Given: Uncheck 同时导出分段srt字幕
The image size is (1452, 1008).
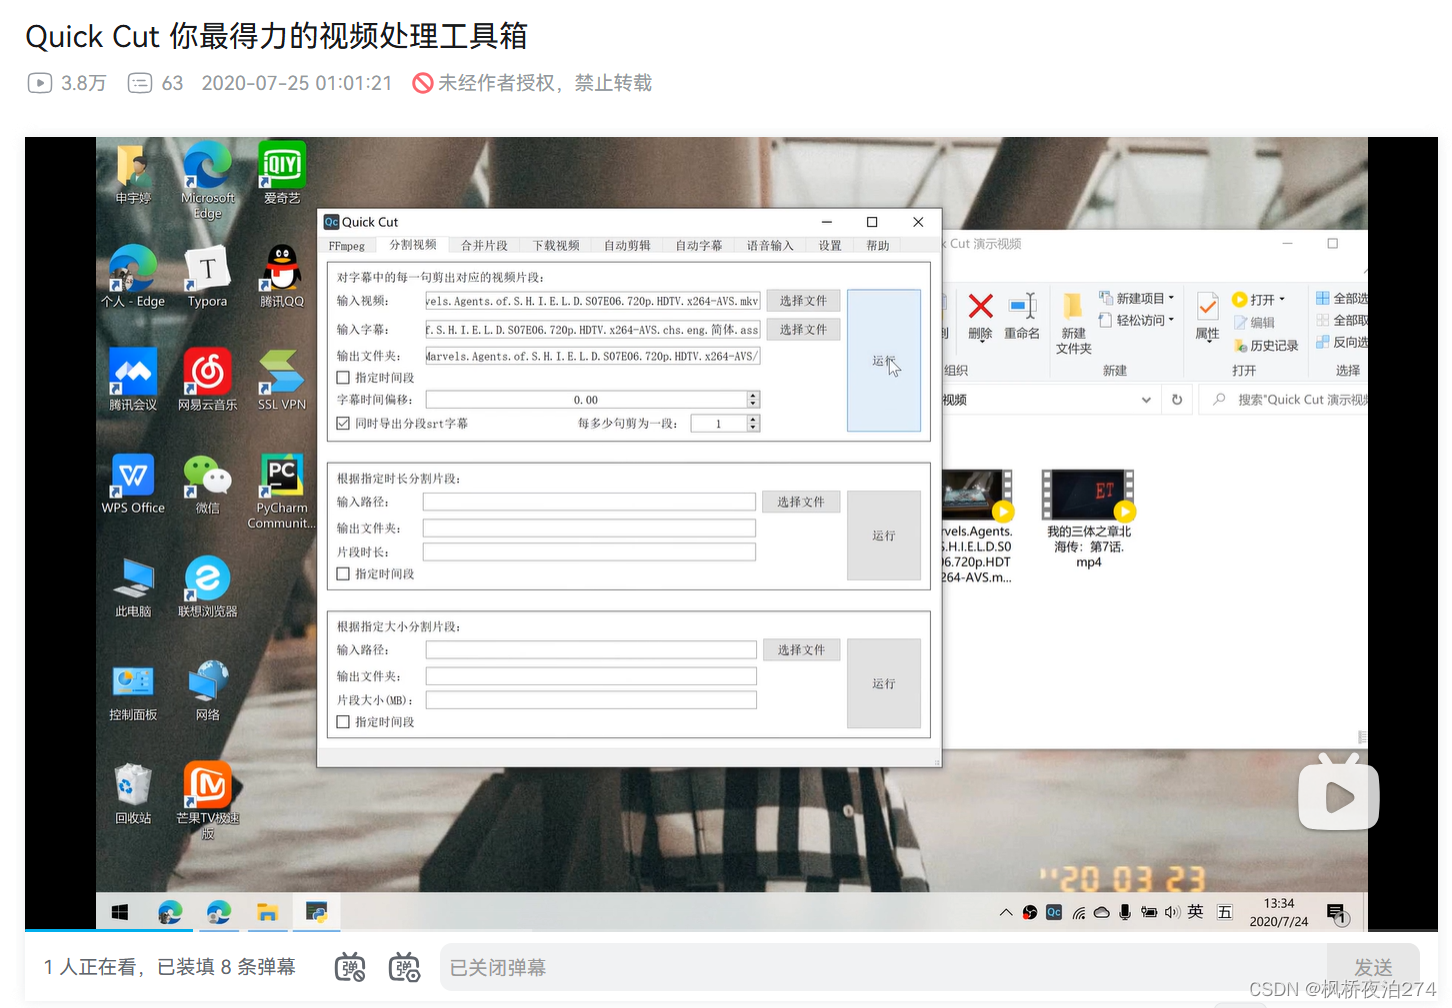Looking at the screenshot, I should pyautogui.click(x=343, y=423).
